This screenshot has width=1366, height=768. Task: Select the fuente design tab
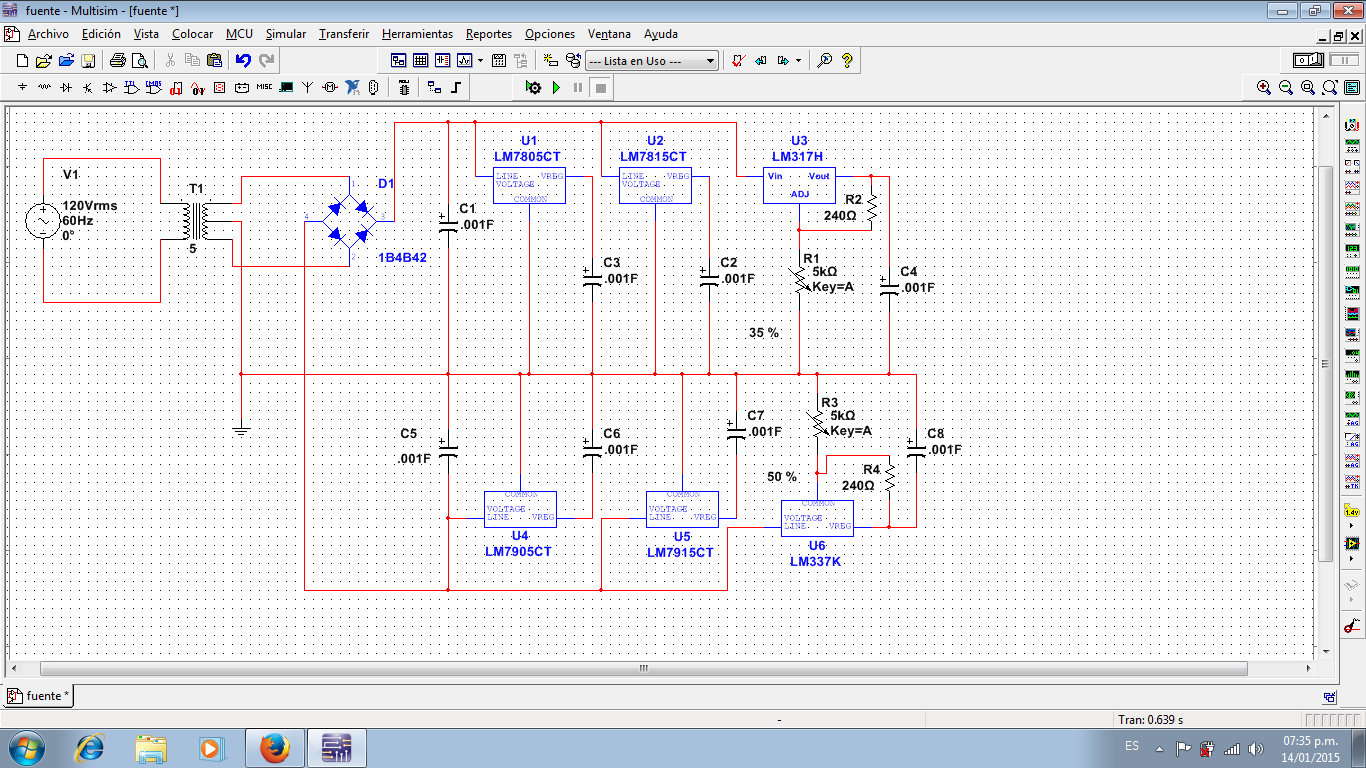40,696
